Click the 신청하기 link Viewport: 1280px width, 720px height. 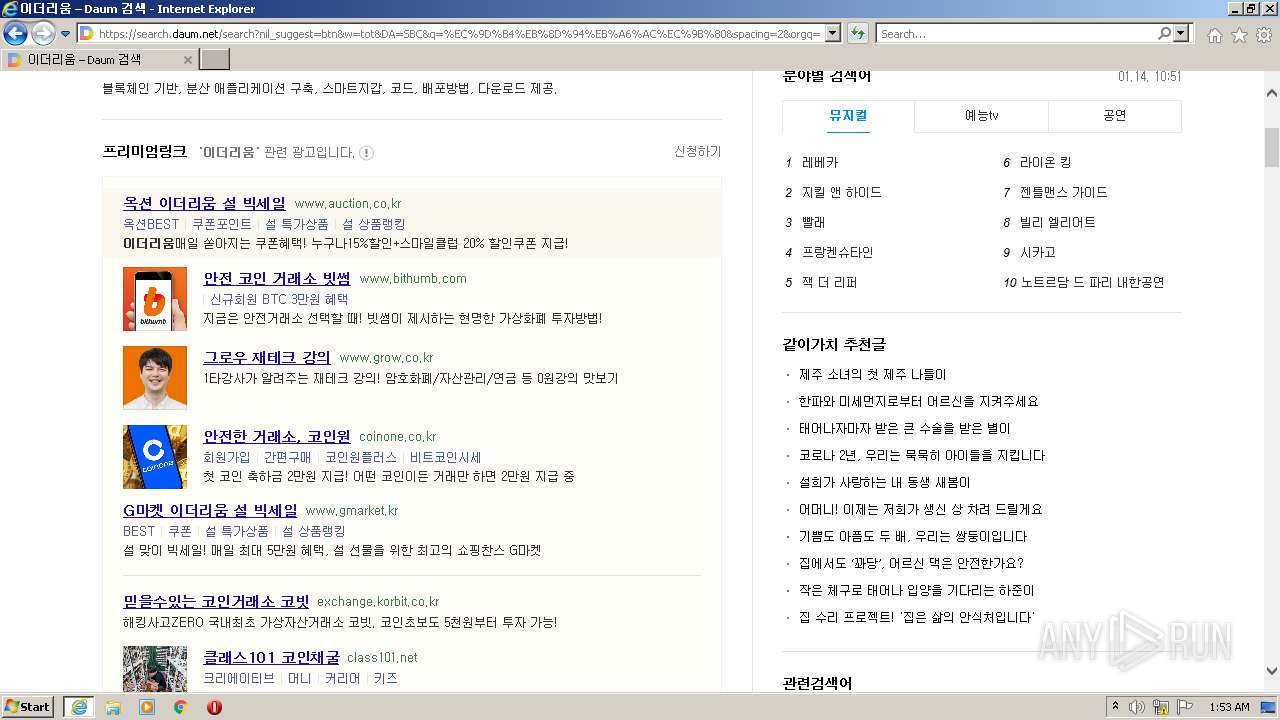click(697, 152)
